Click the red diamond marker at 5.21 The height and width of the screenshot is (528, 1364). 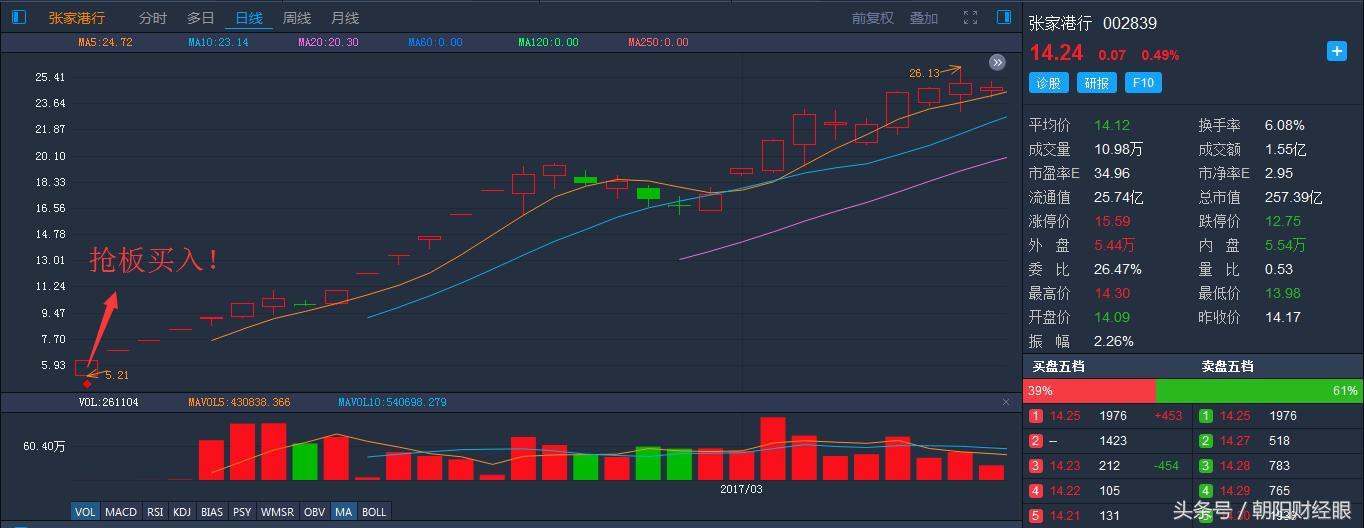tap(87, 384)
